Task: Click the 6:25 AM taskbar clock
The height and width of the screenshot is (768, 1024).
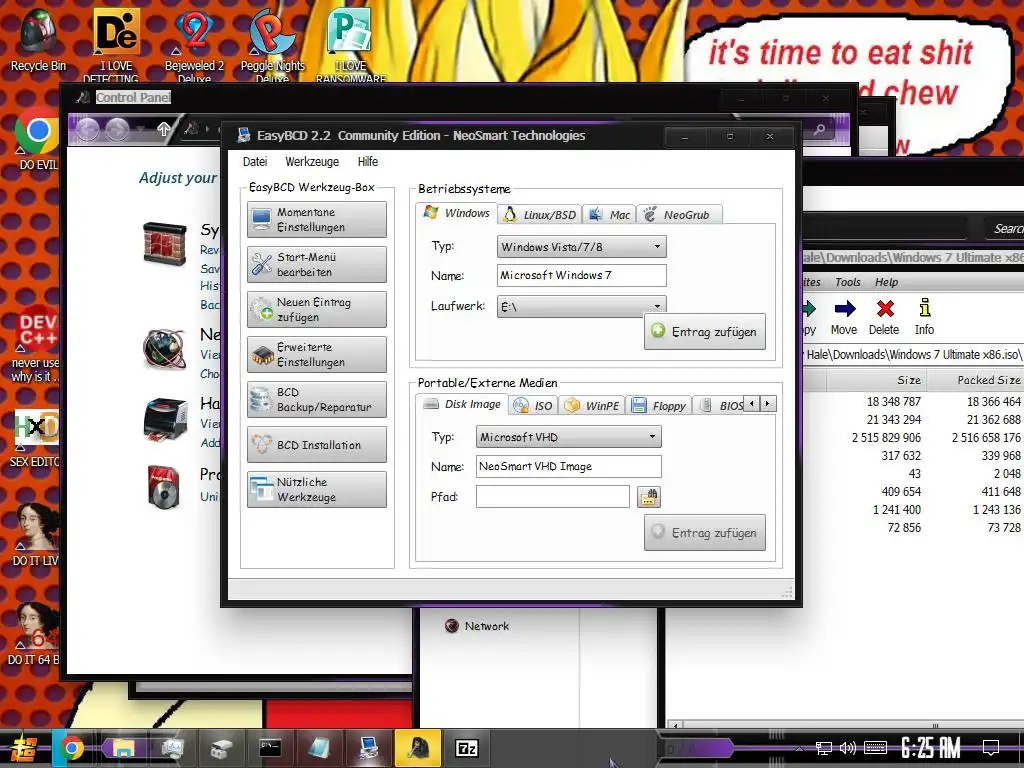Action: [931, 748]
